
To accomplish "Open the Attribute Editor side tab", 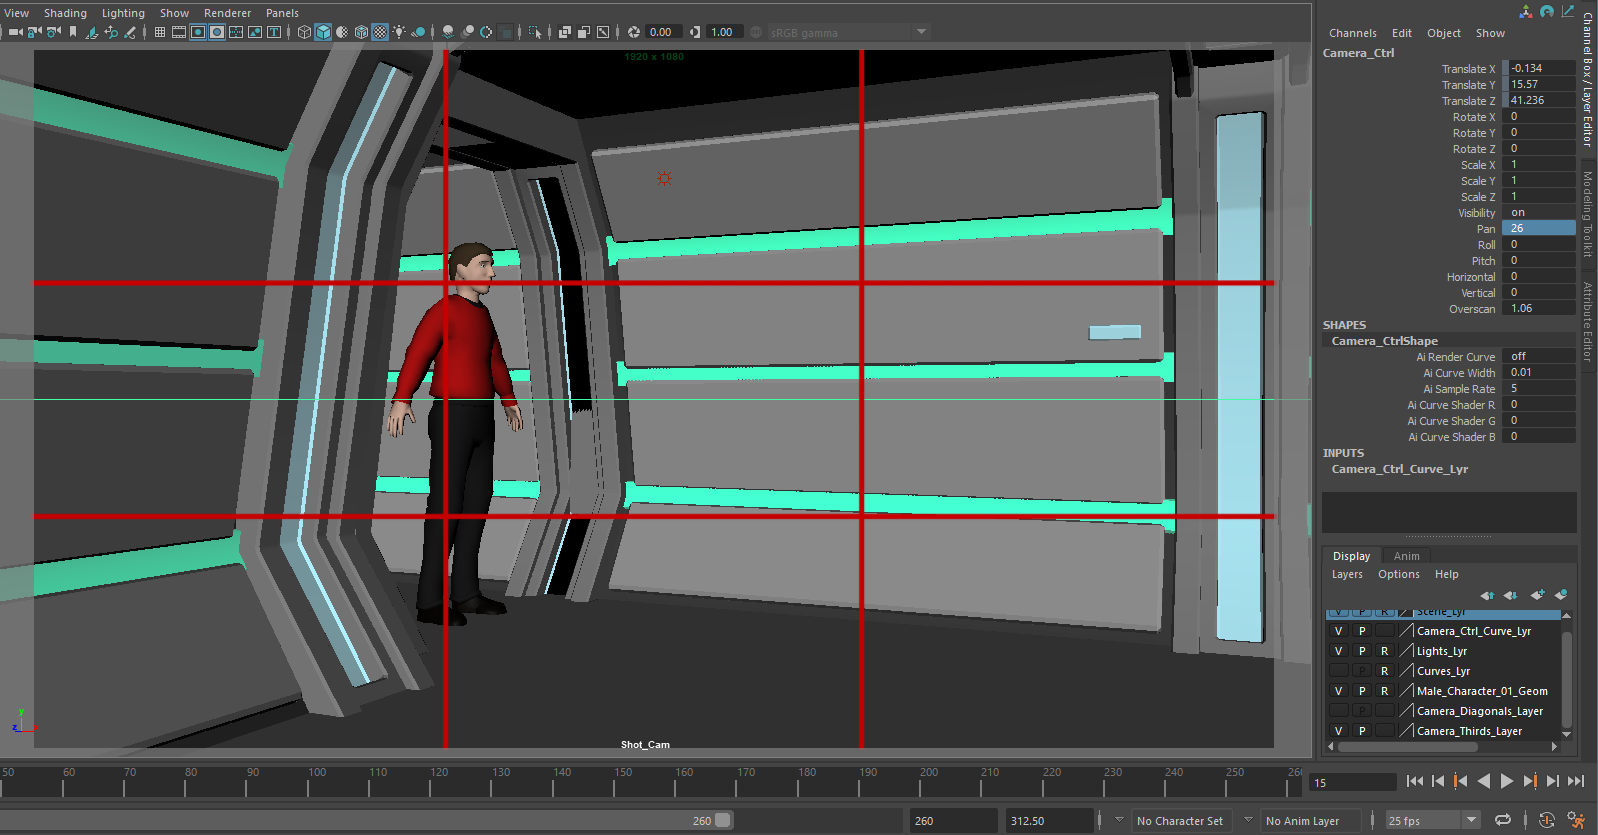I will click(x=1587, y=321).
